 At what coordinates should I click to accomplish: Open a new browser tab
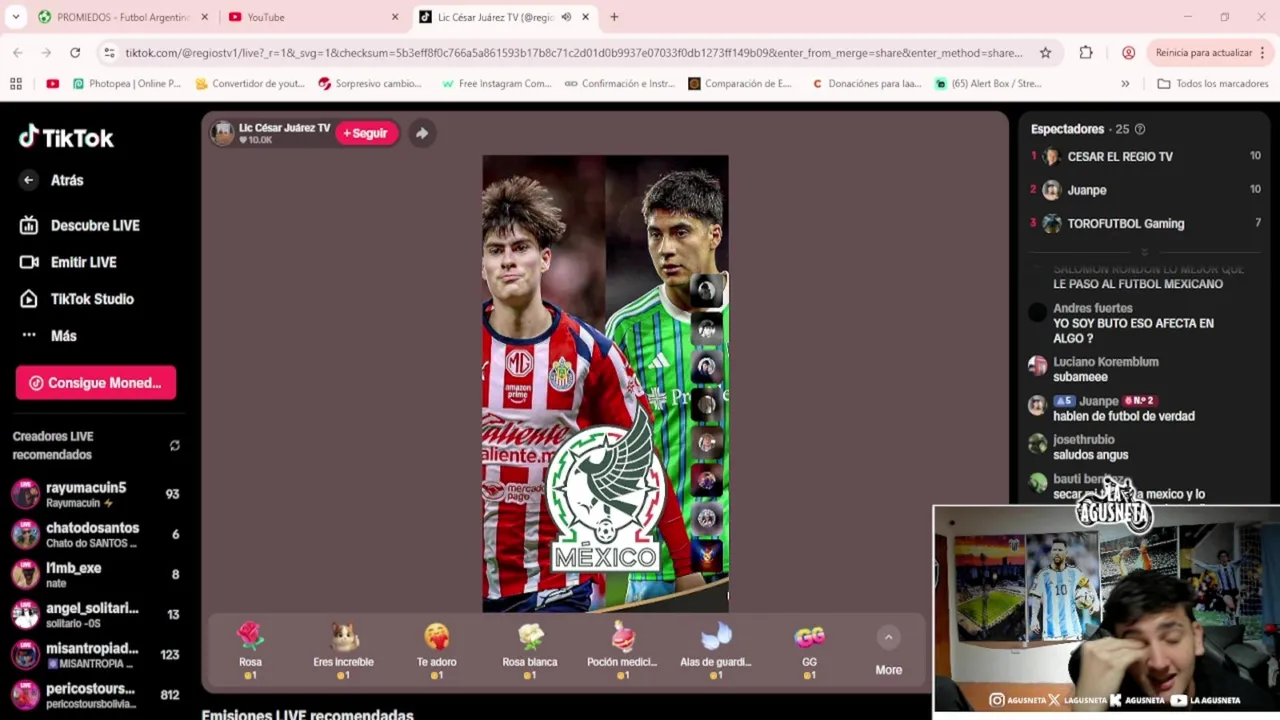point(614,17)
